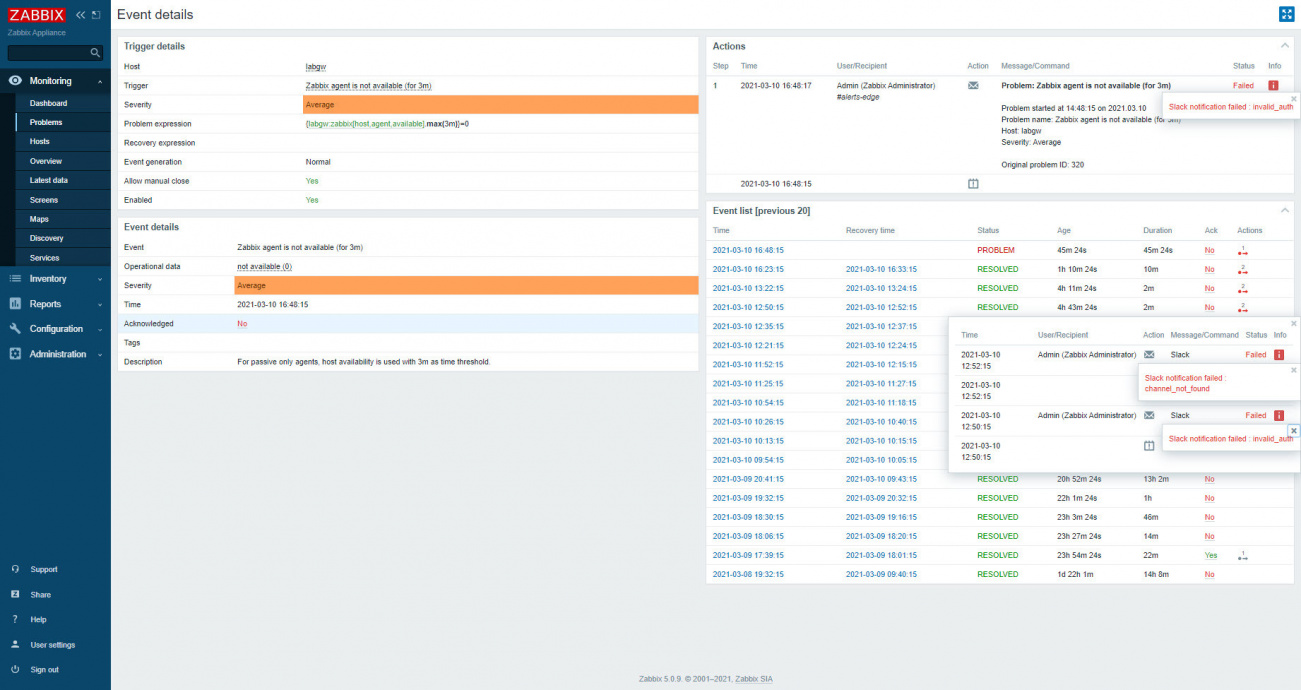Click the orange Average severity swatch
This screenshot has height=690, width=1301.
click(x=451, y=104)
